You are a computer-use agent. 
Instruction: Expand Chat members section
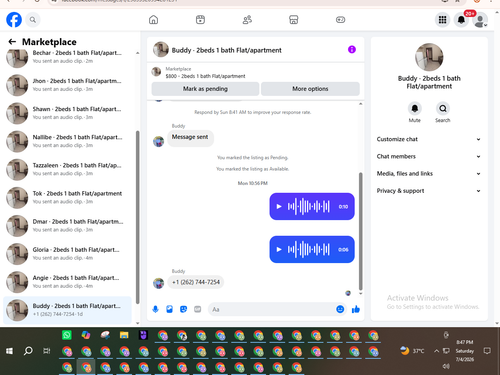[429, 156]
